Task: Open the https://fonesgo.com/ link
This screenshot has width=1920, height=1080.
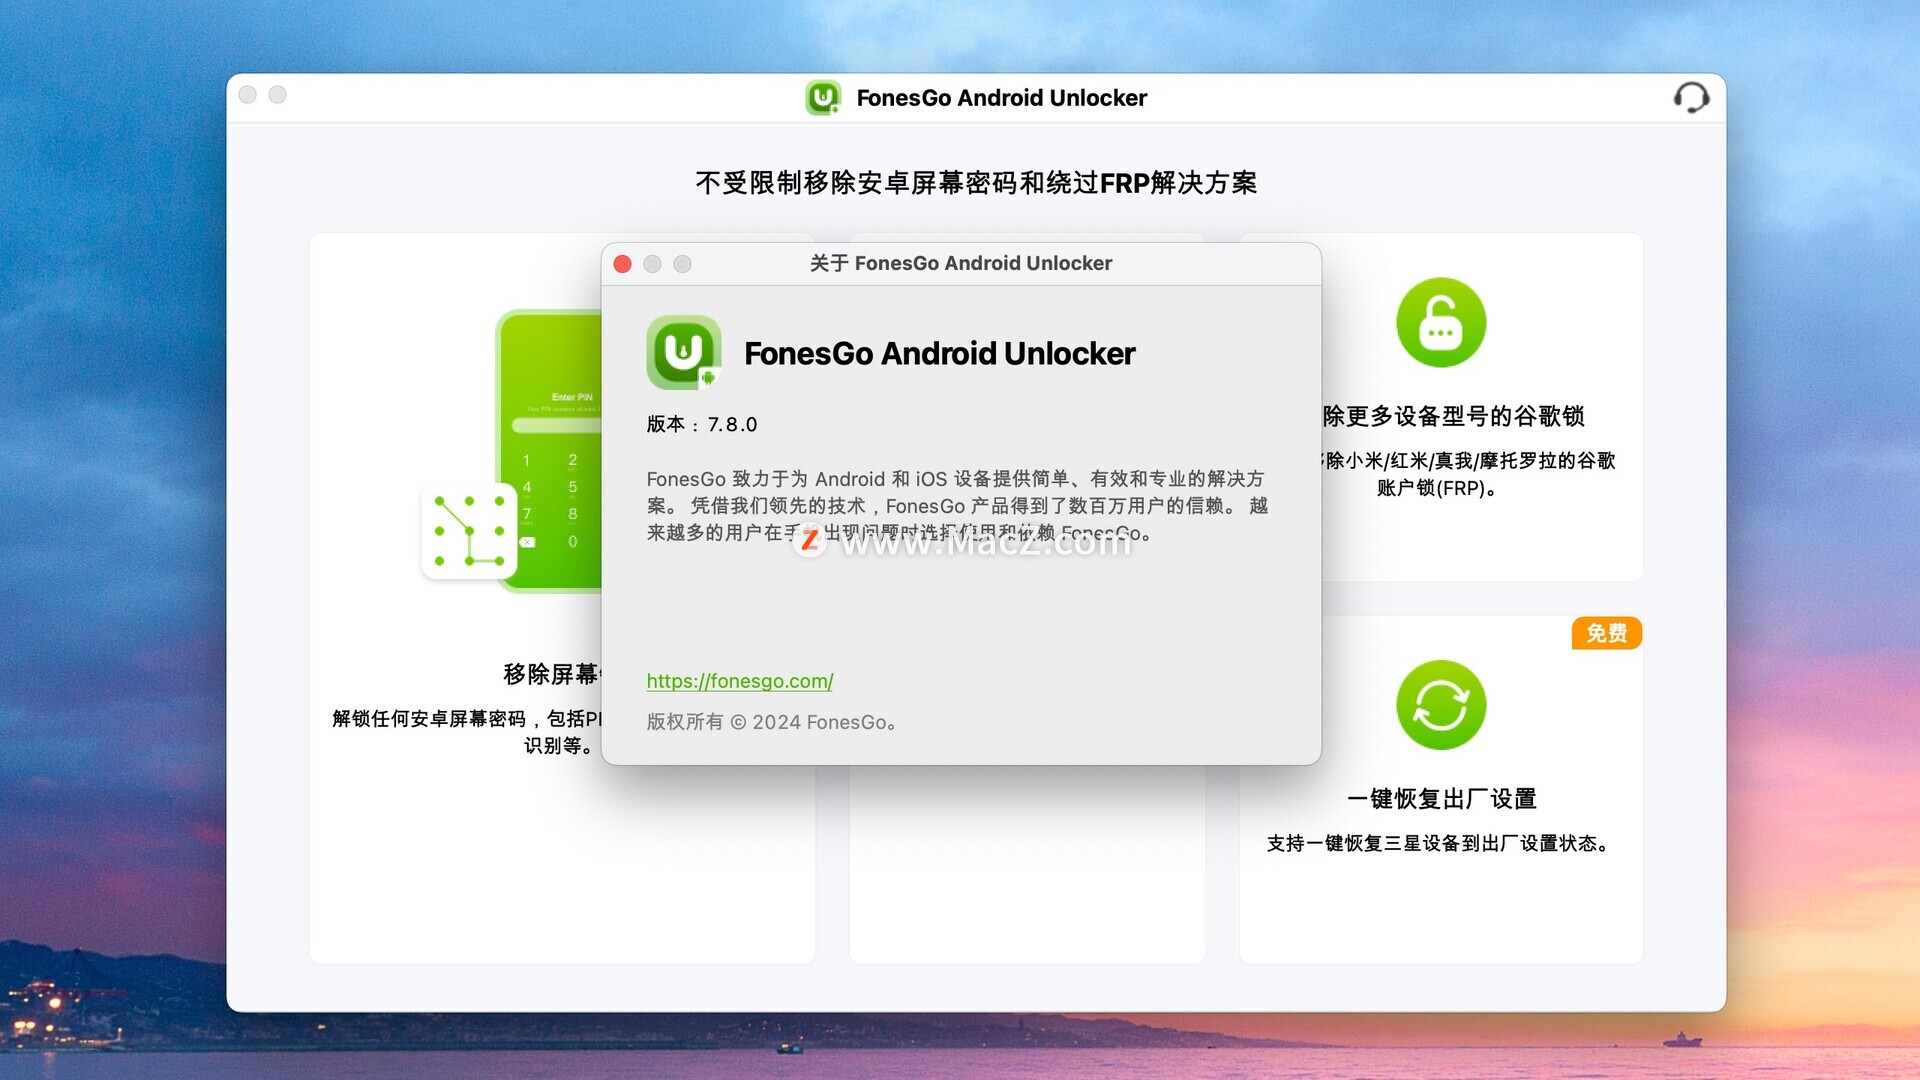Action: point(740,681)
